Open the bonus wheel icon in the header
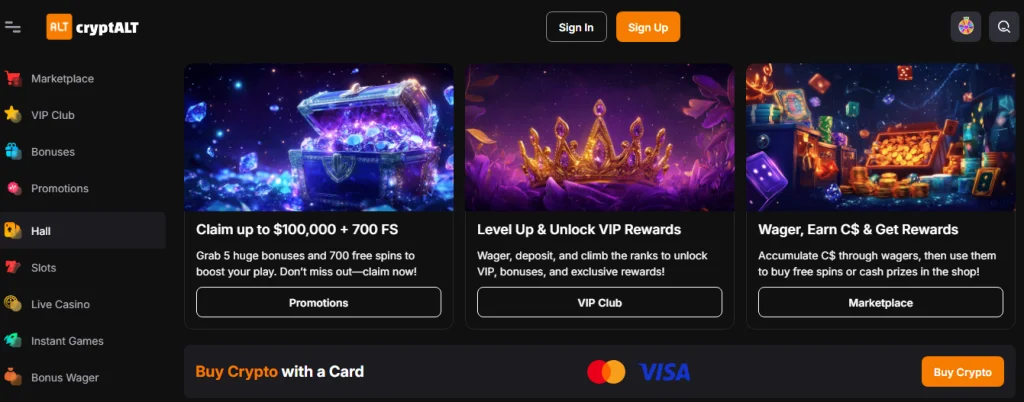Screen dimensions: 1024x402 pos(966,27)
